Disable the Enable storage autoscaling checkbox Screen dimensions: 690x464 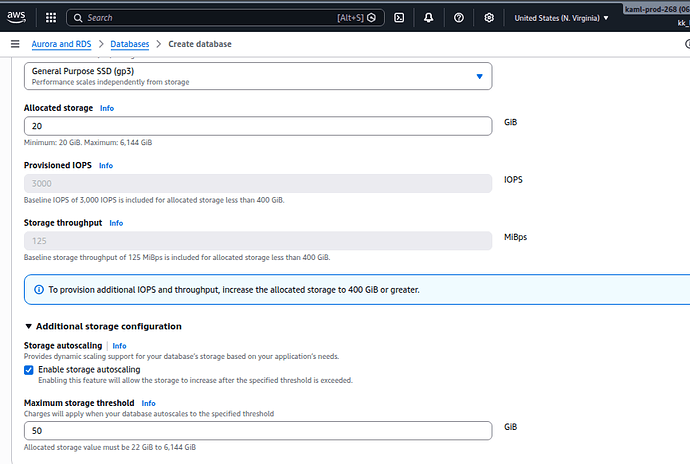point(29,369)
